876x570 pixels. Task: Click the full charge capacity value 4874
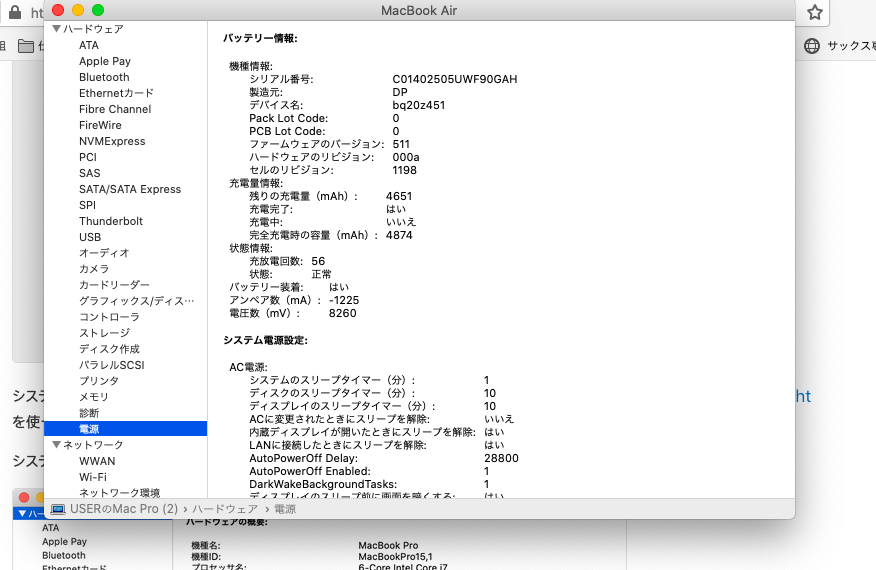tap(399, 235)
